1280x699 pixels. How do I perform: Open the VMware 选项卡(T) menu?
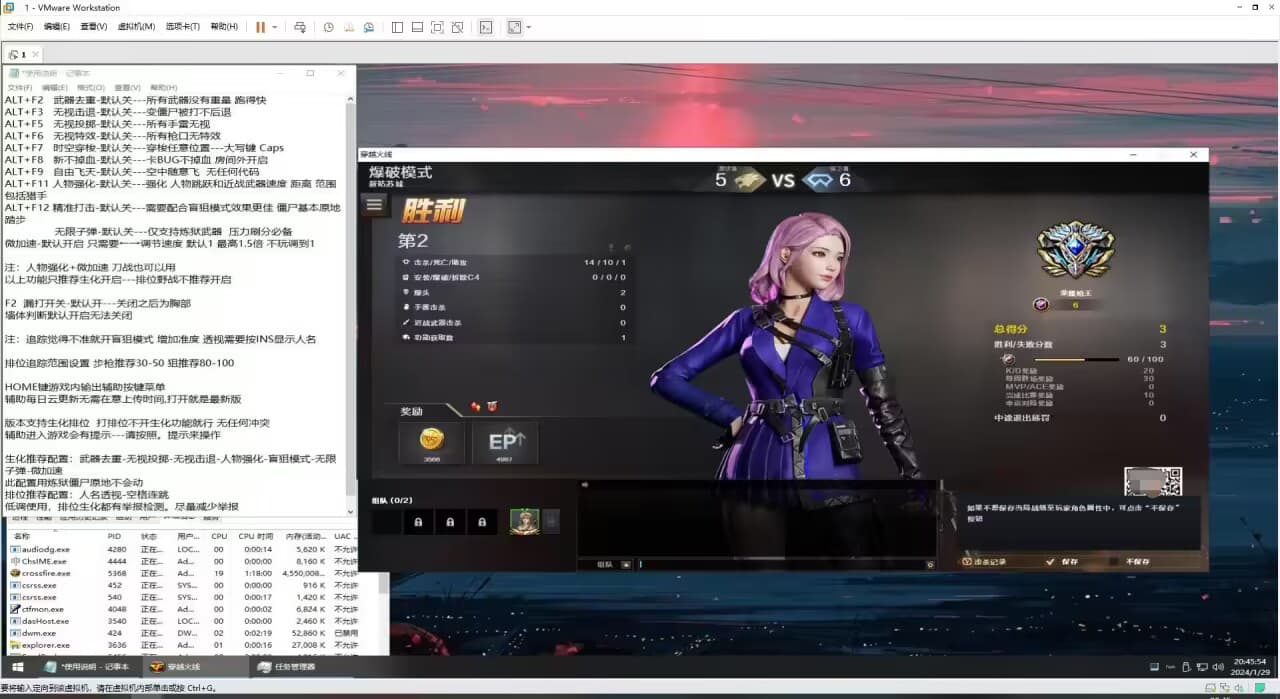182,27
